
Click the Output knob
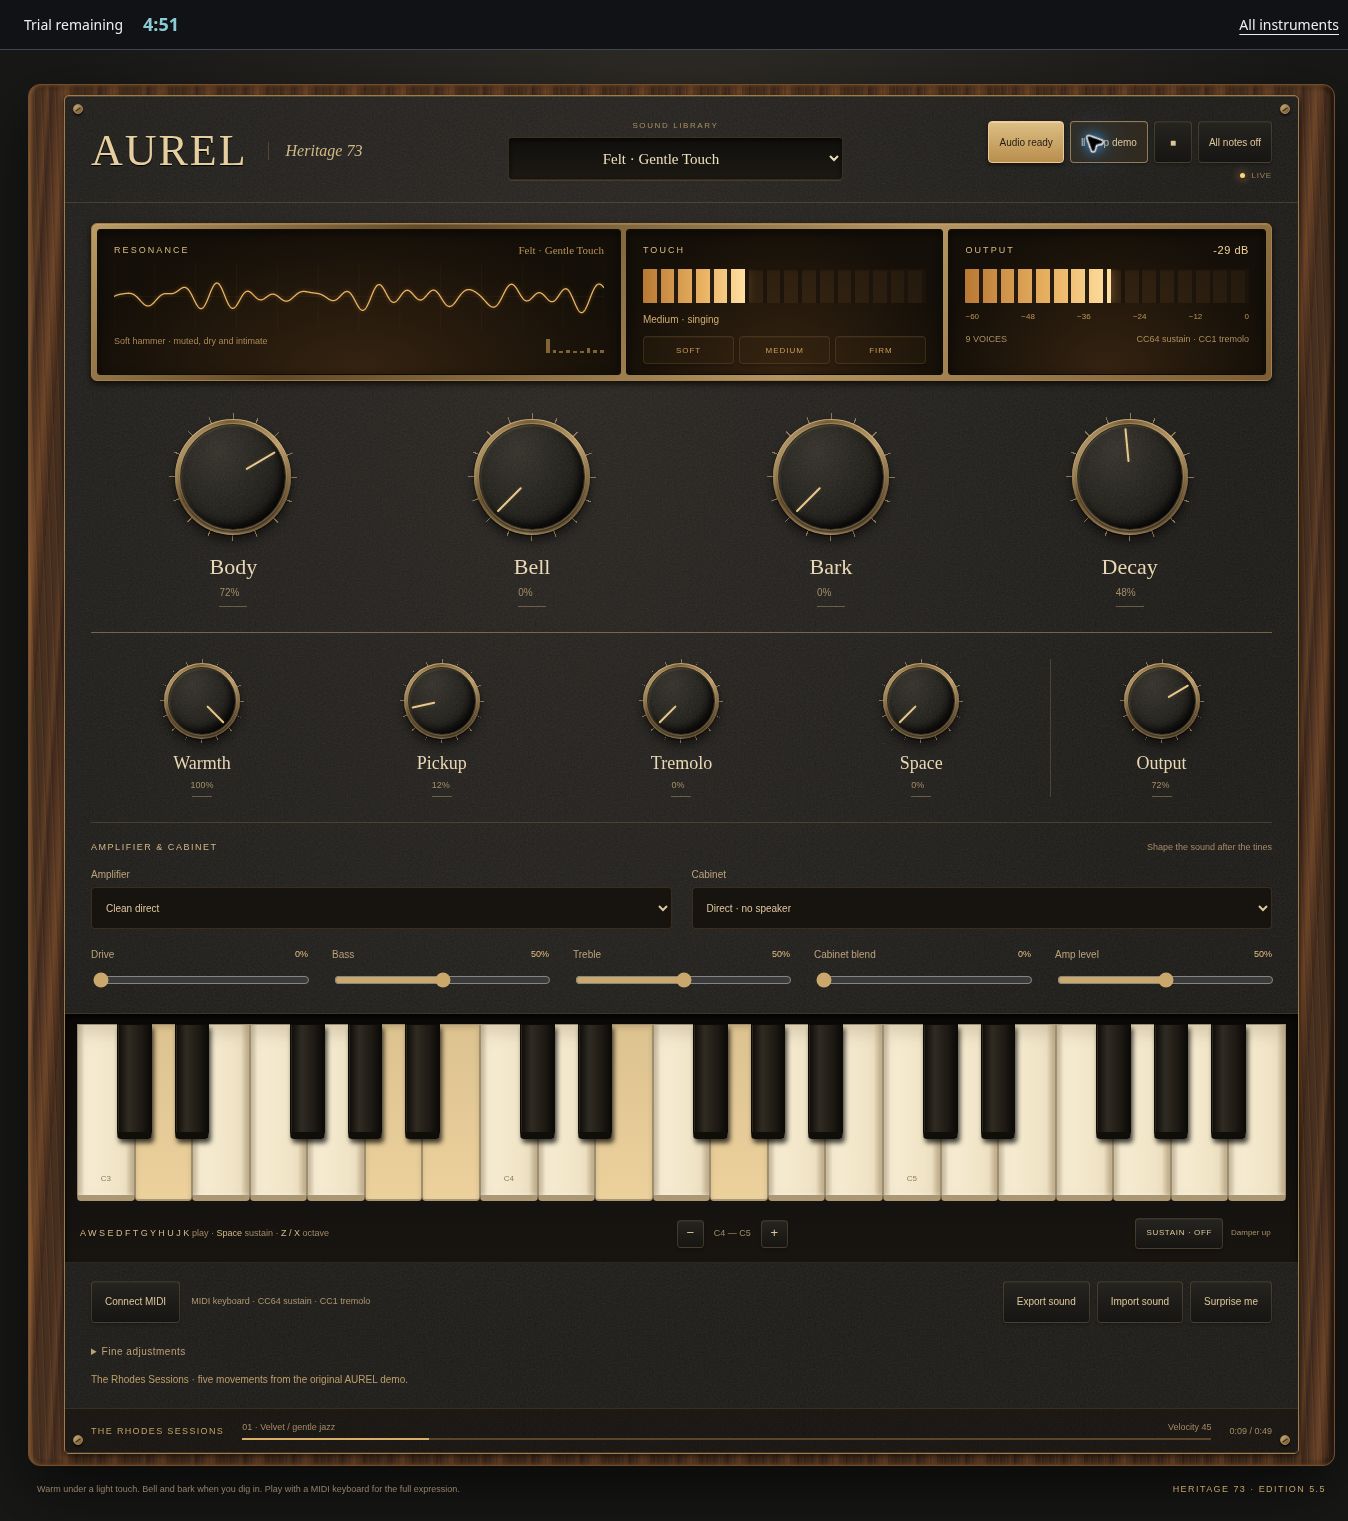point(1161,701)
